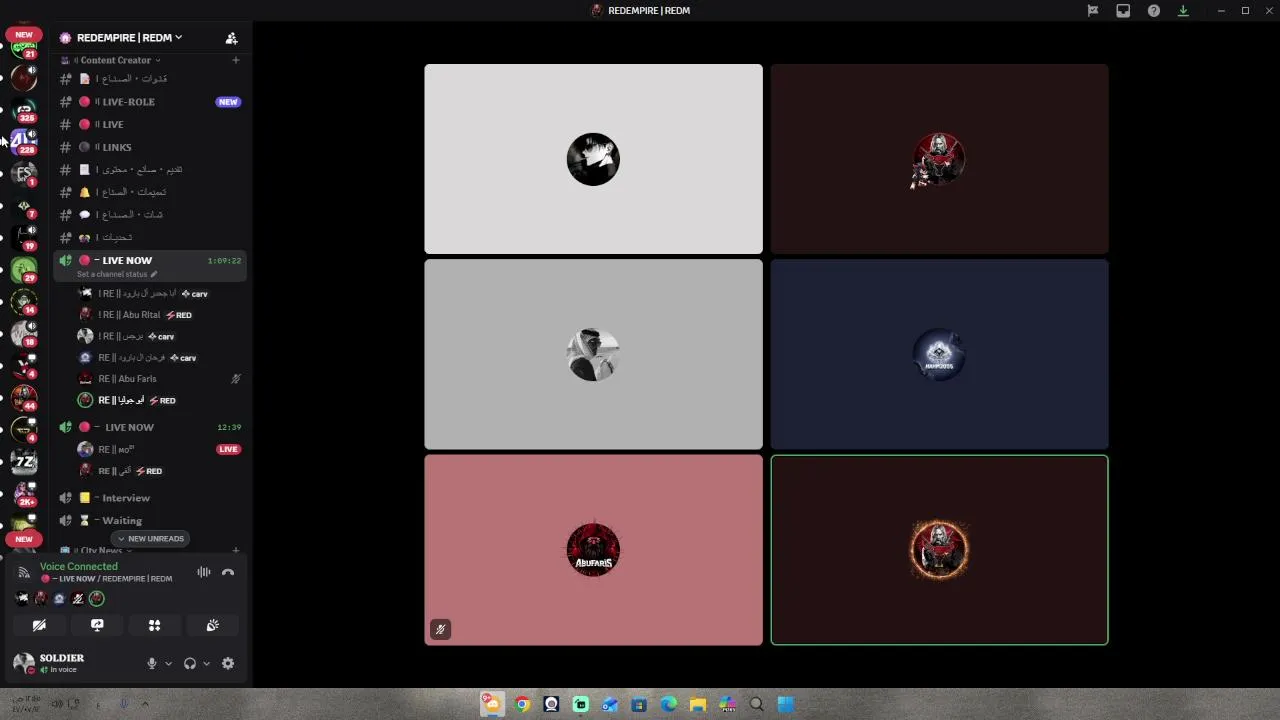Viewport: 1280px width, 720px height.
Task: Share your screen in voice channel
Action: pos(97,625)
